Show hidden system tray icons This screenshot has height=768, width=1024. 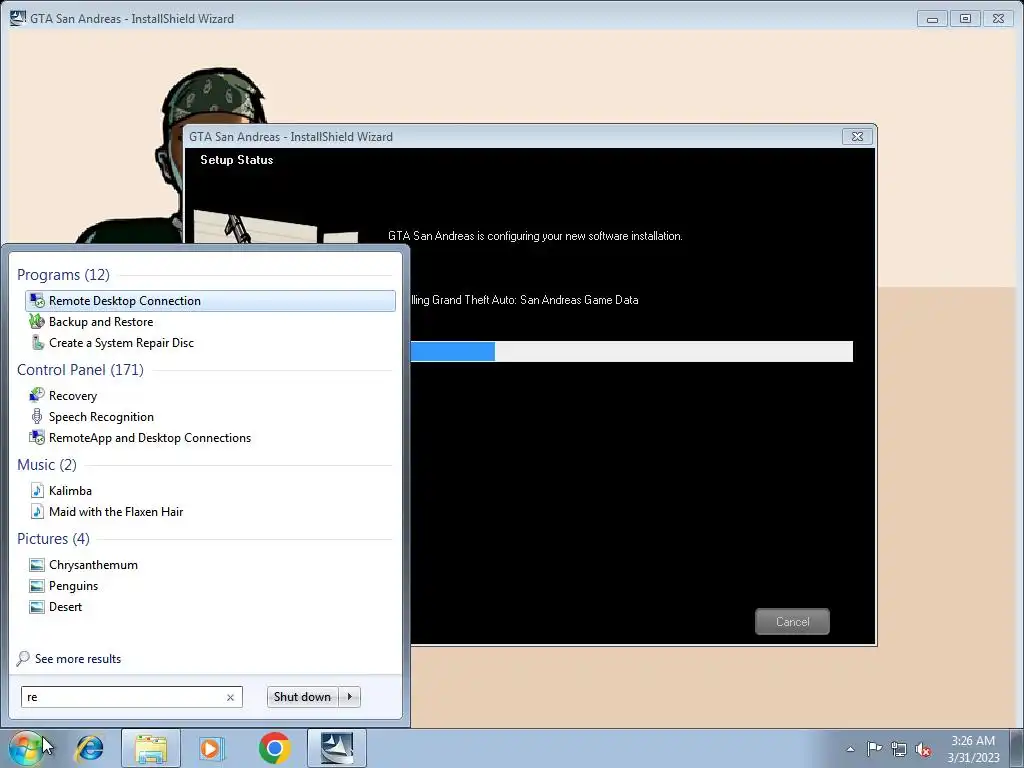[x=850, y=749]
